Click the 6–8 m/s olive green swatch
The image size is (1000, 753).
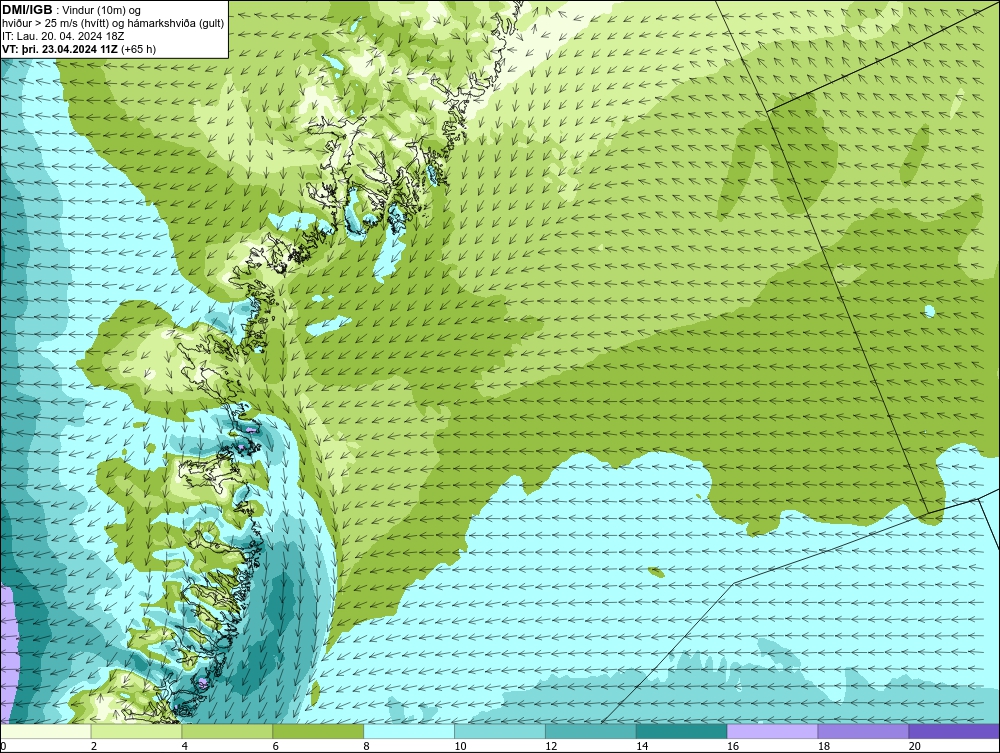tap(318, 731)
